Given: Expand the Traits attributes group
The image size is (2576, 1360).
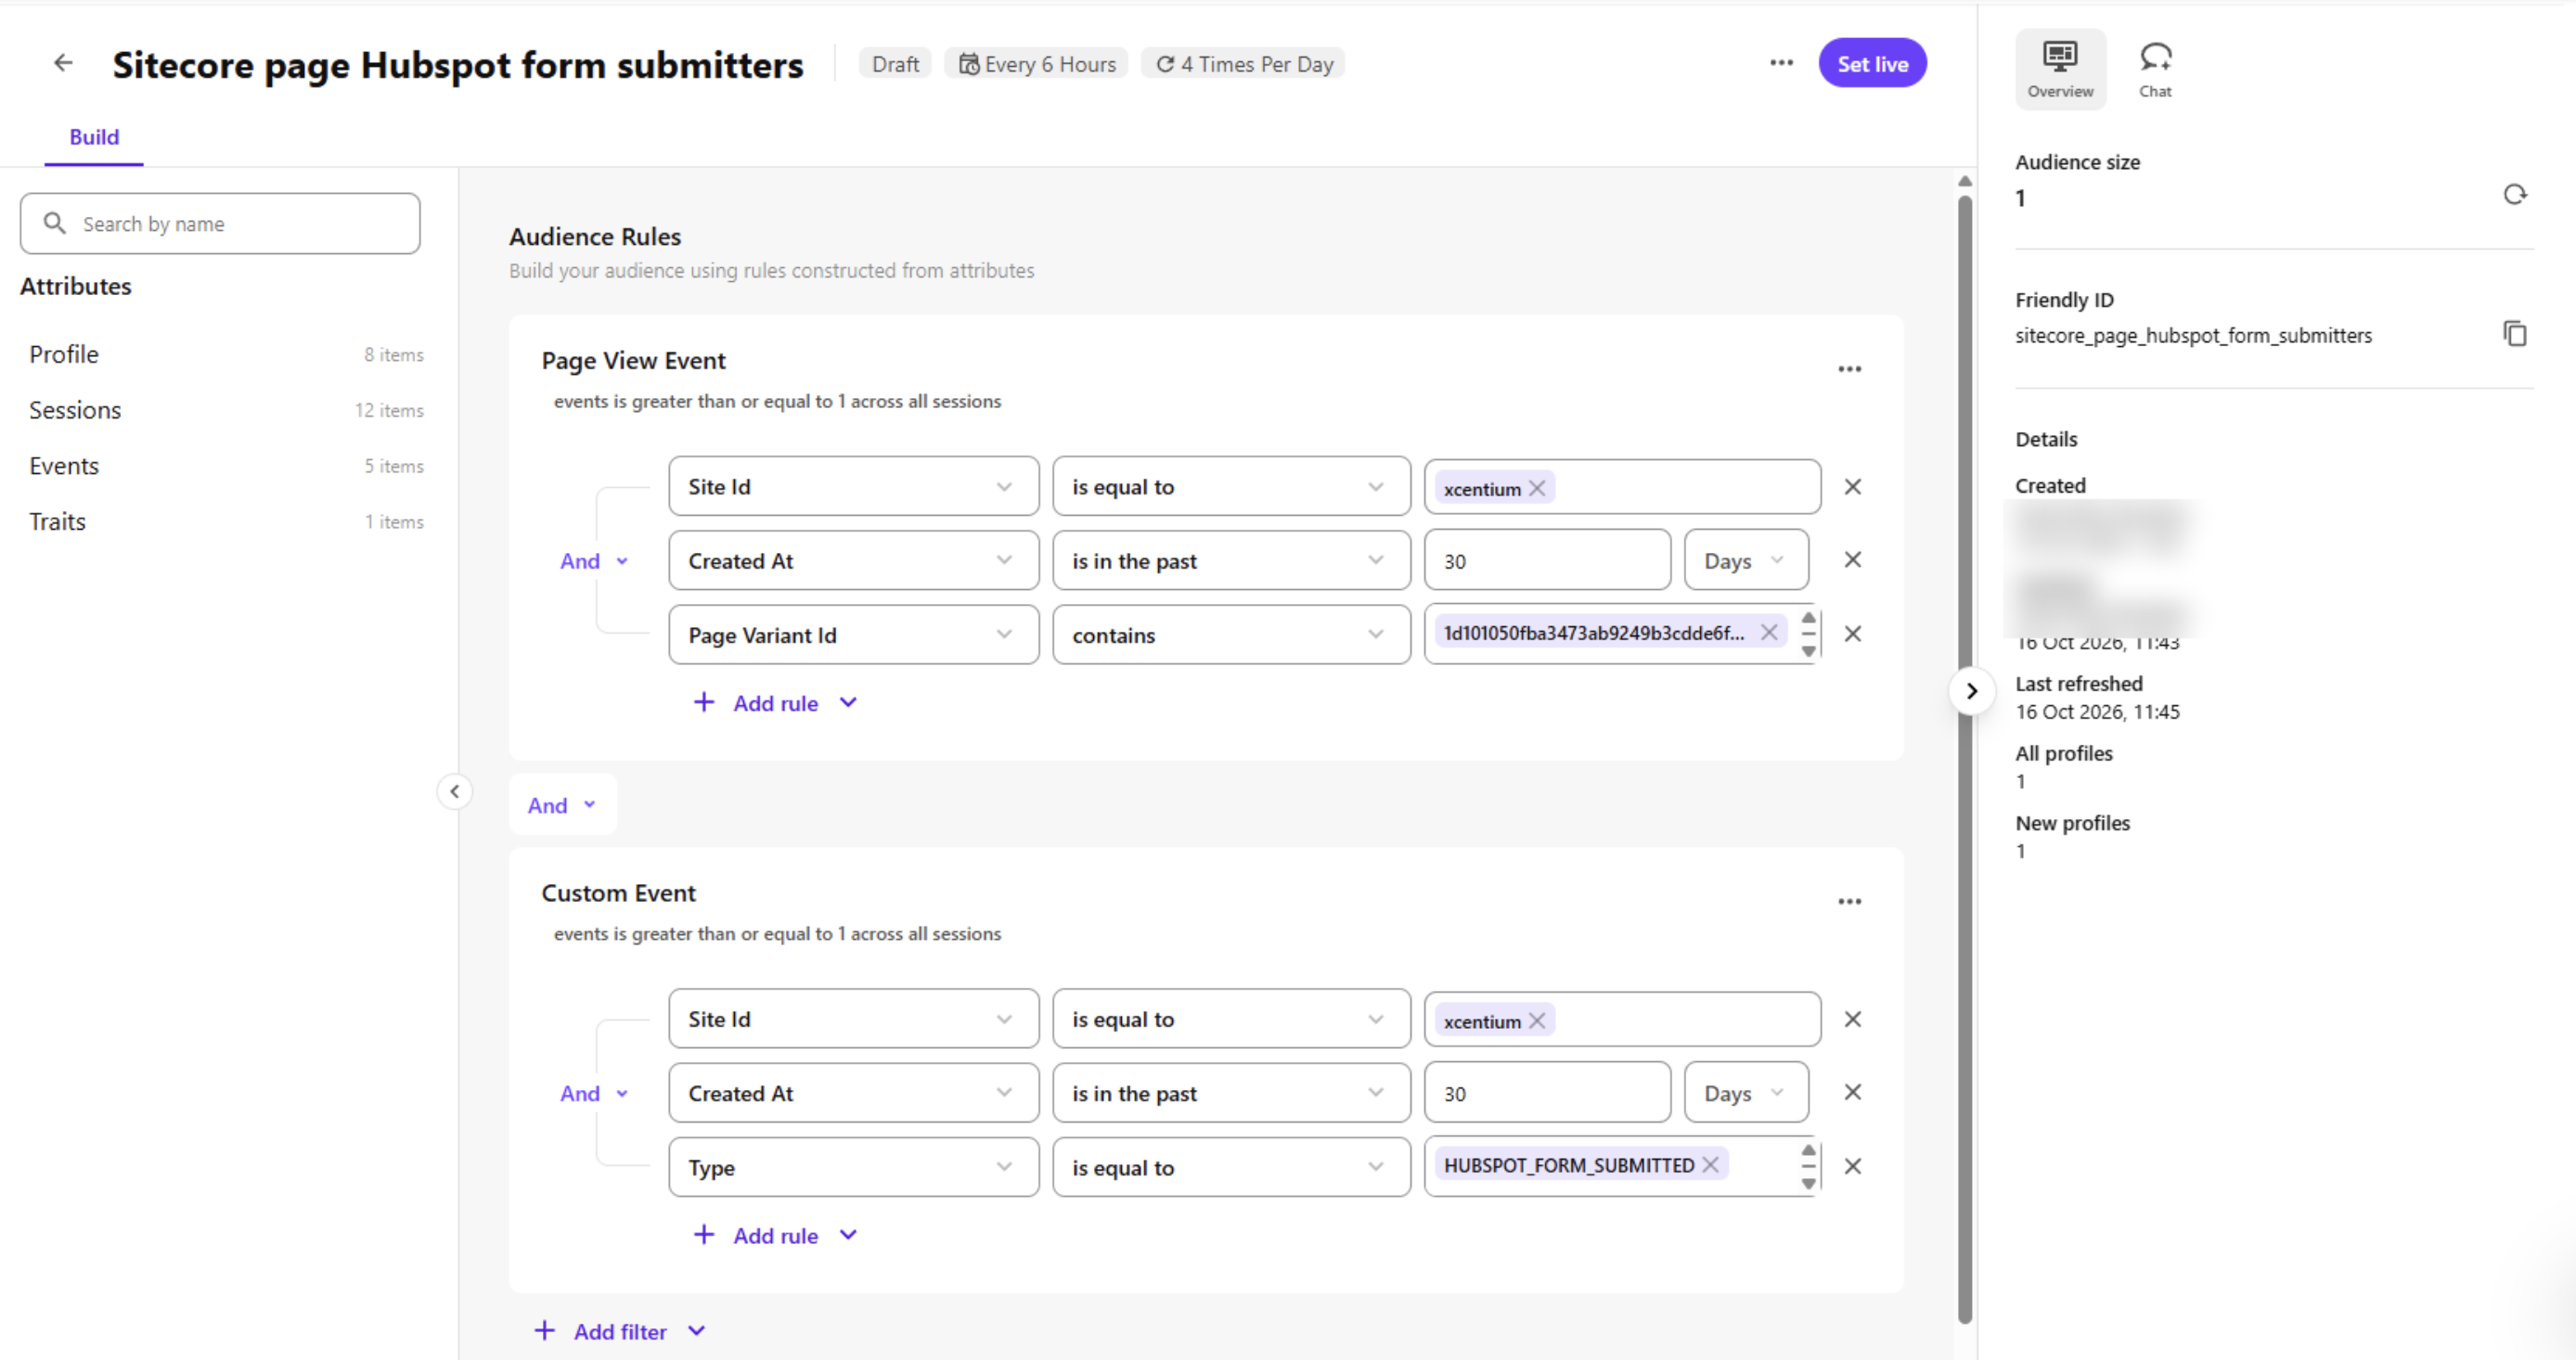Looking at the screenshot, I should pyautogui.click(x=226, y=521).
